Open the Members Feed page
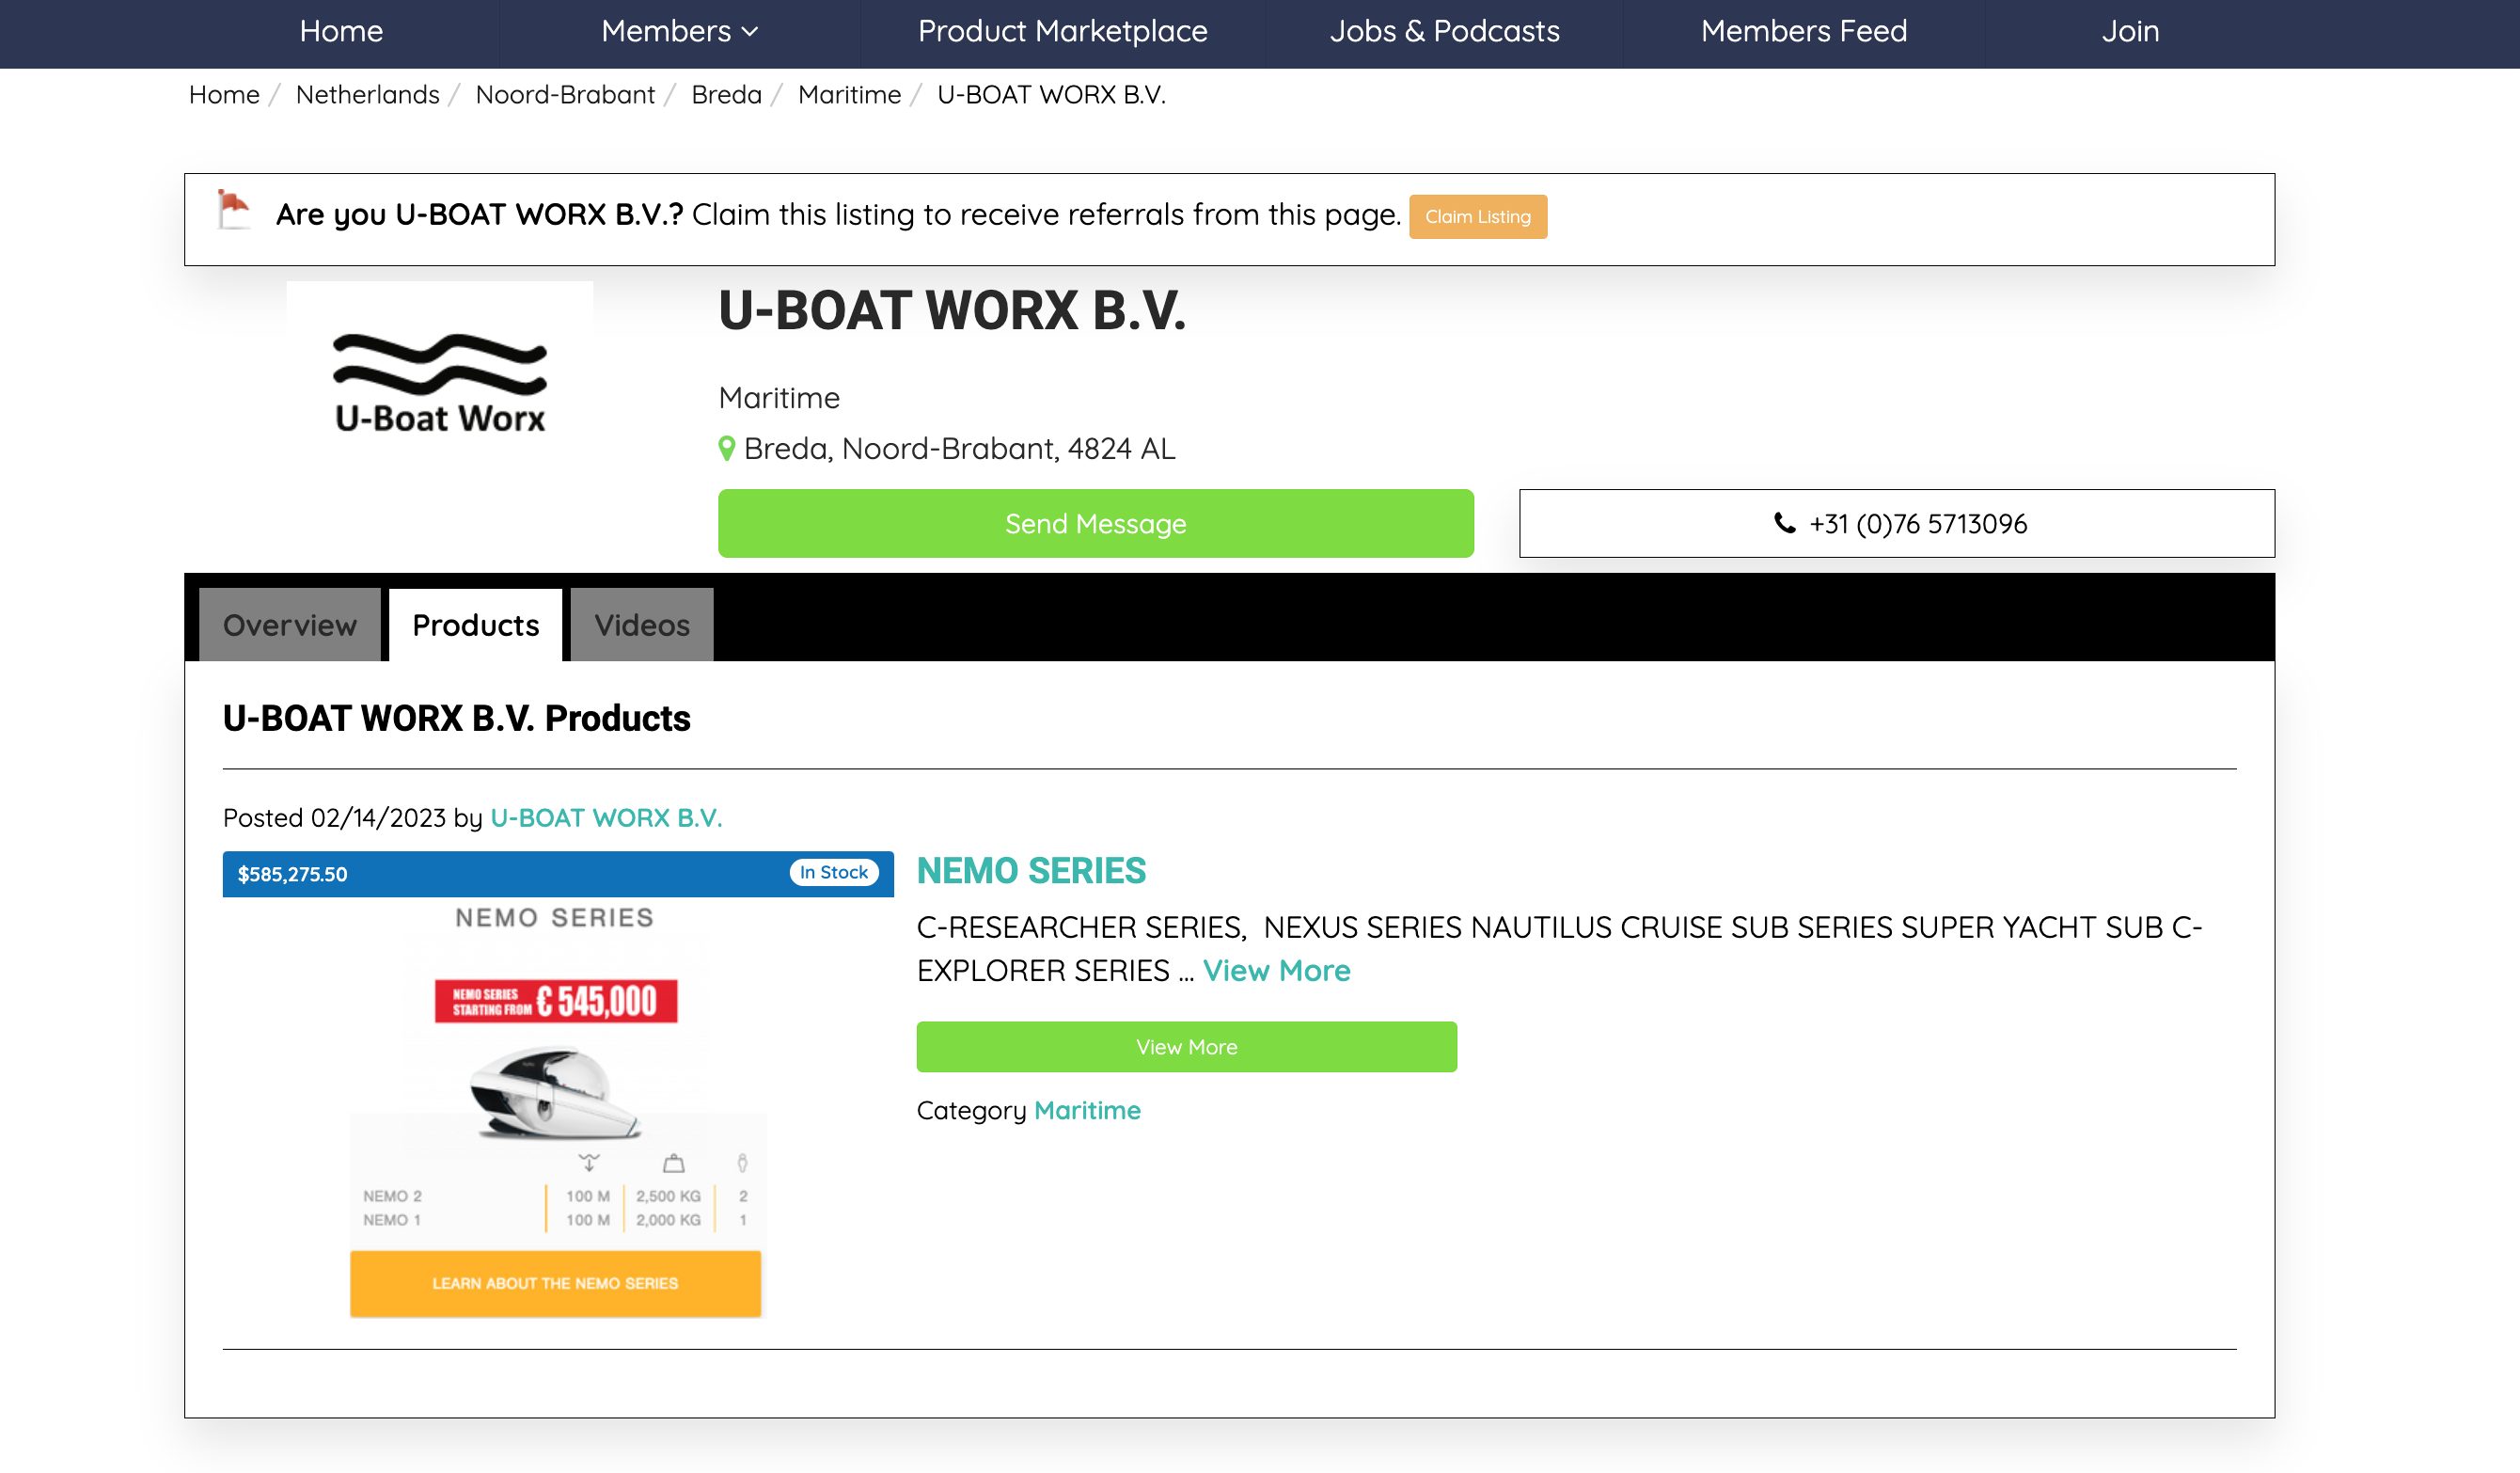This screenshot has width=2520, height=1473. coord(1804,31)
